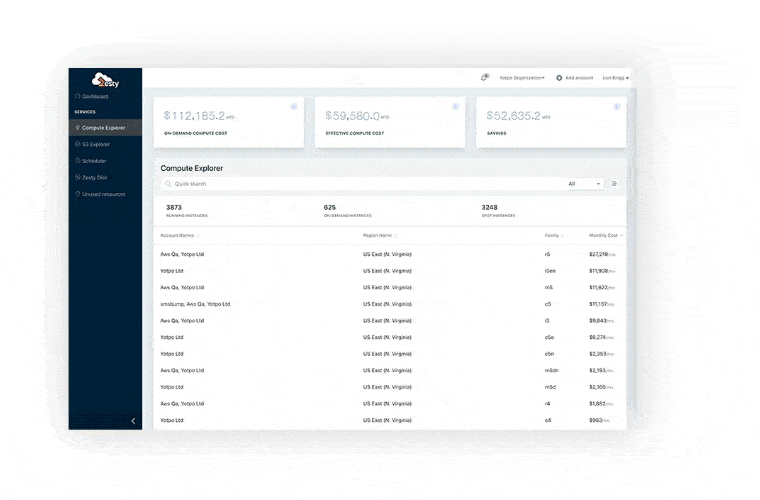760x500 pixels.
Task: Click info icon on Effective Compute Cost card
Action: click(455, 107)
